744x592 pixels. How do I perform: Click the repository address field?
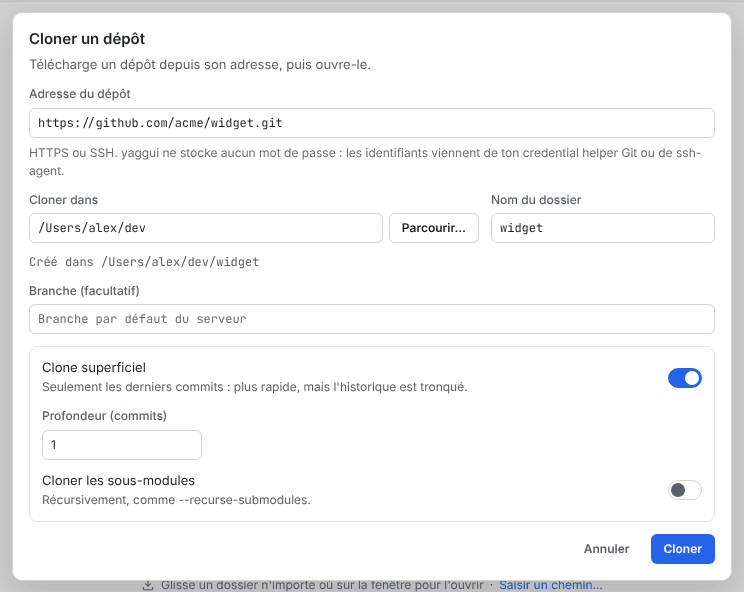coord(372,123)
